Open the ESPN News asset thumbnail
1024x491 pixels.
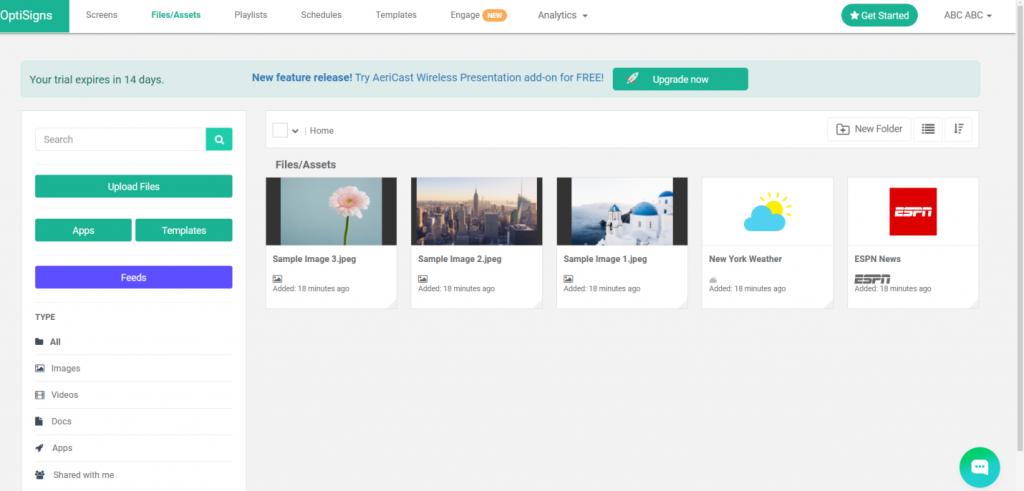coord(912,211)
